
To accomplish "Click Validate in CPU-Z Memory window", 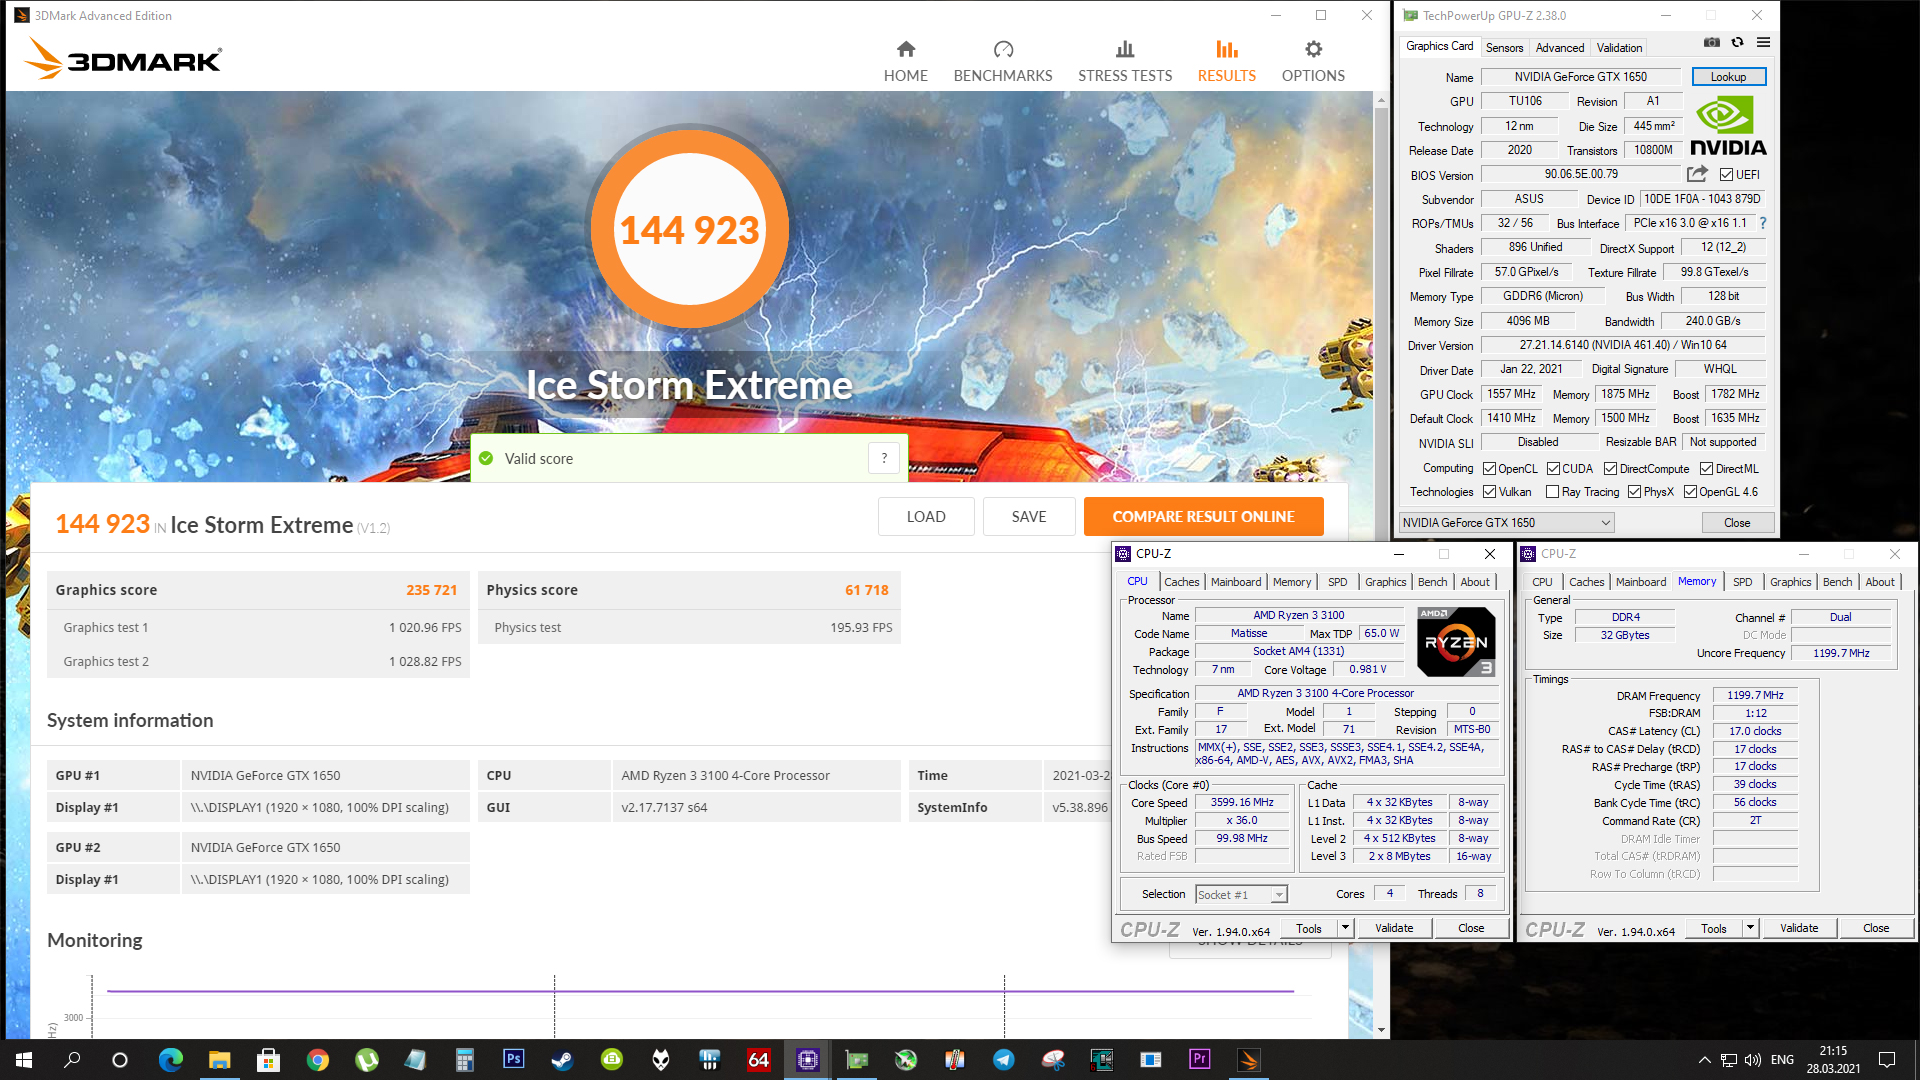I will (1799, 927).
